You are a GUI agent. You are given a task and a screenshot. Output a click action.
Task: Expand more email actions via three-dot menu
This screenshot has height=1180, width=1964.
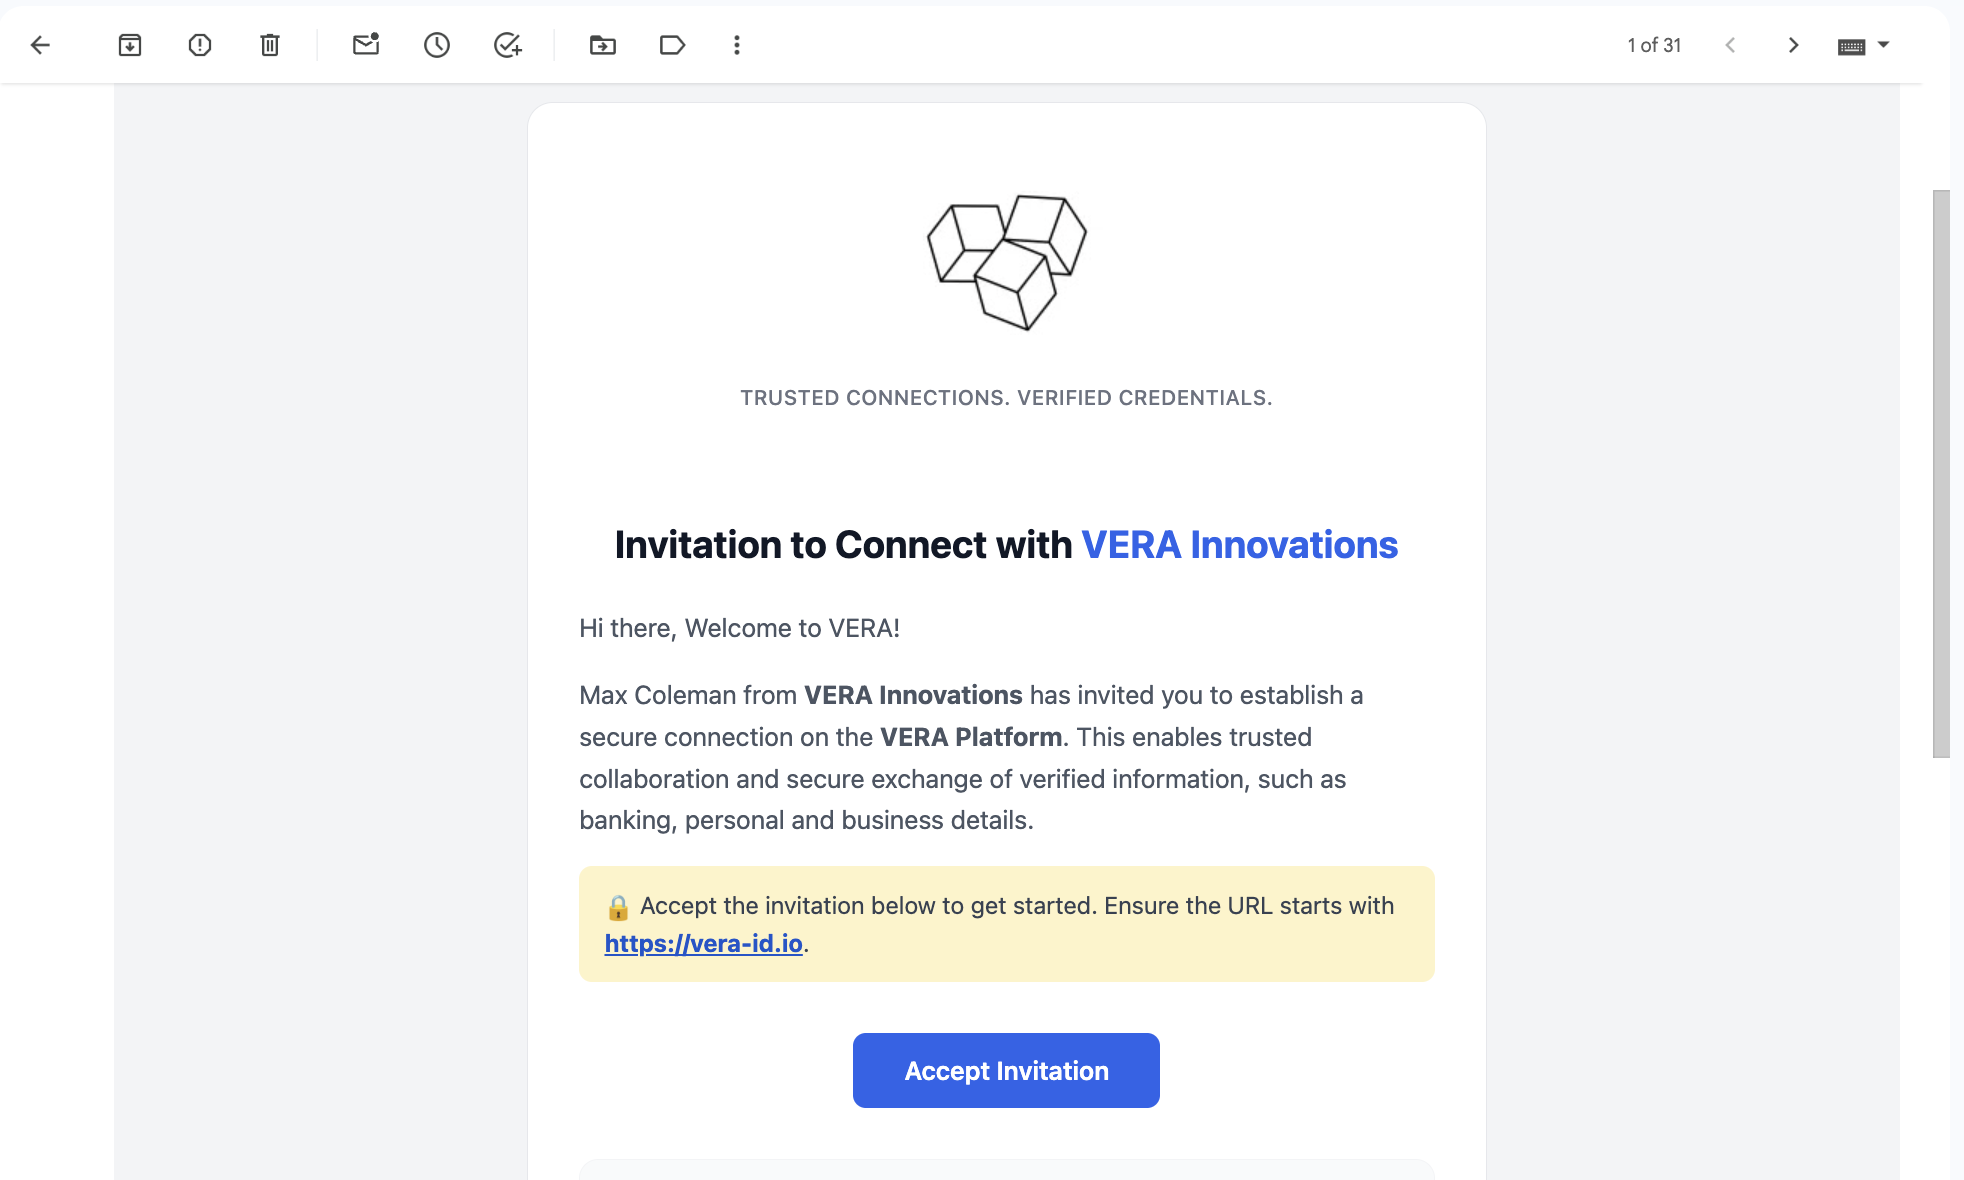pyautogui.click(x=737, y=44)
